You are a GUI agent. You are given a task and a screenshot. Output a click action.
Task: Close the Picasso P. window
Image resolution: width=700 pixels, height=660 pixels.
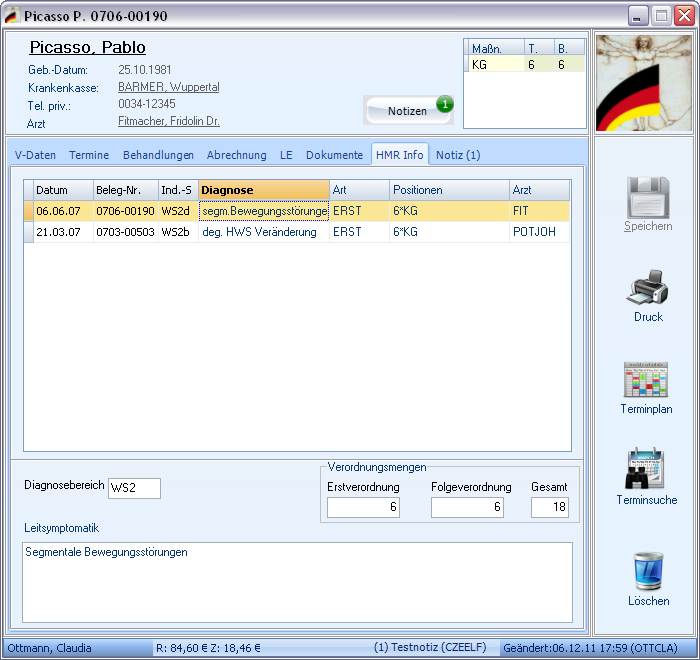(685, 16)
